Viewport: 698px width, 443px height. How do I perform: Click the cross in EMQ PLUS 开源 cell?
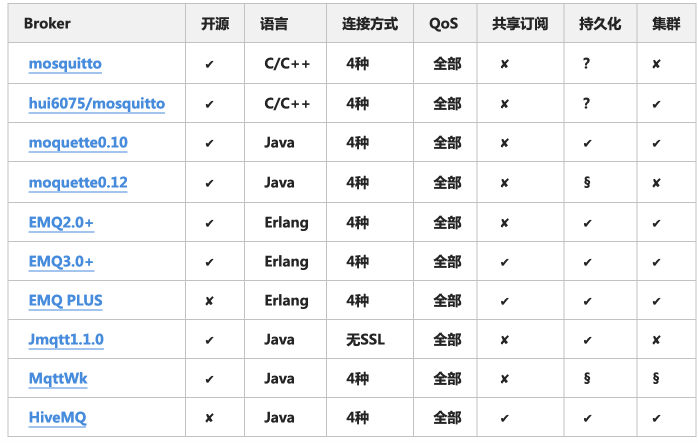pyautogui.click(x=209, y=301)
